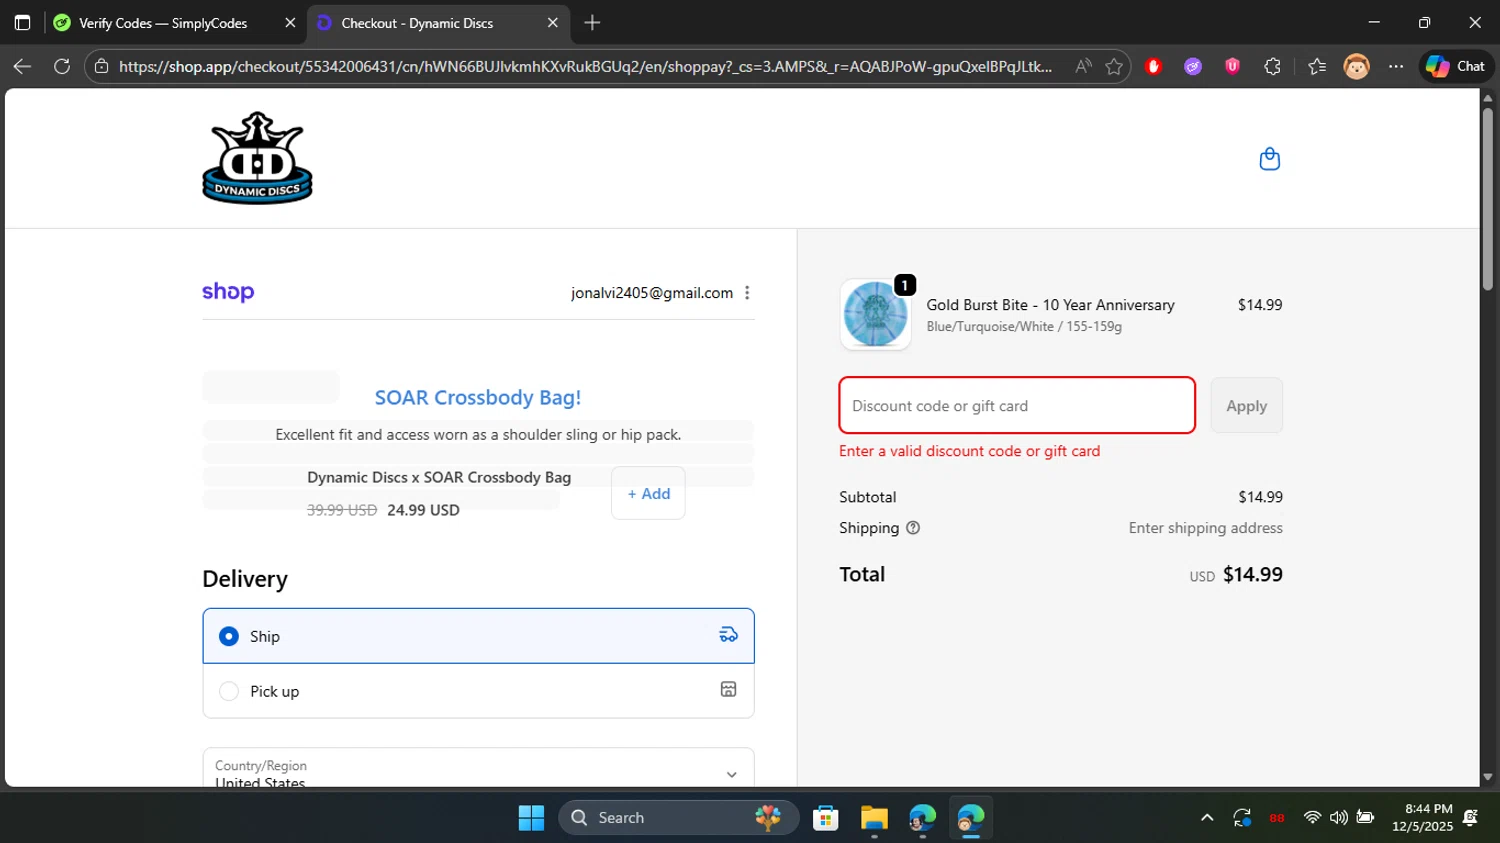Click the red ad blocker extension icon
This screenshot has height=843, width=1500.
[x=1153, y=66]
